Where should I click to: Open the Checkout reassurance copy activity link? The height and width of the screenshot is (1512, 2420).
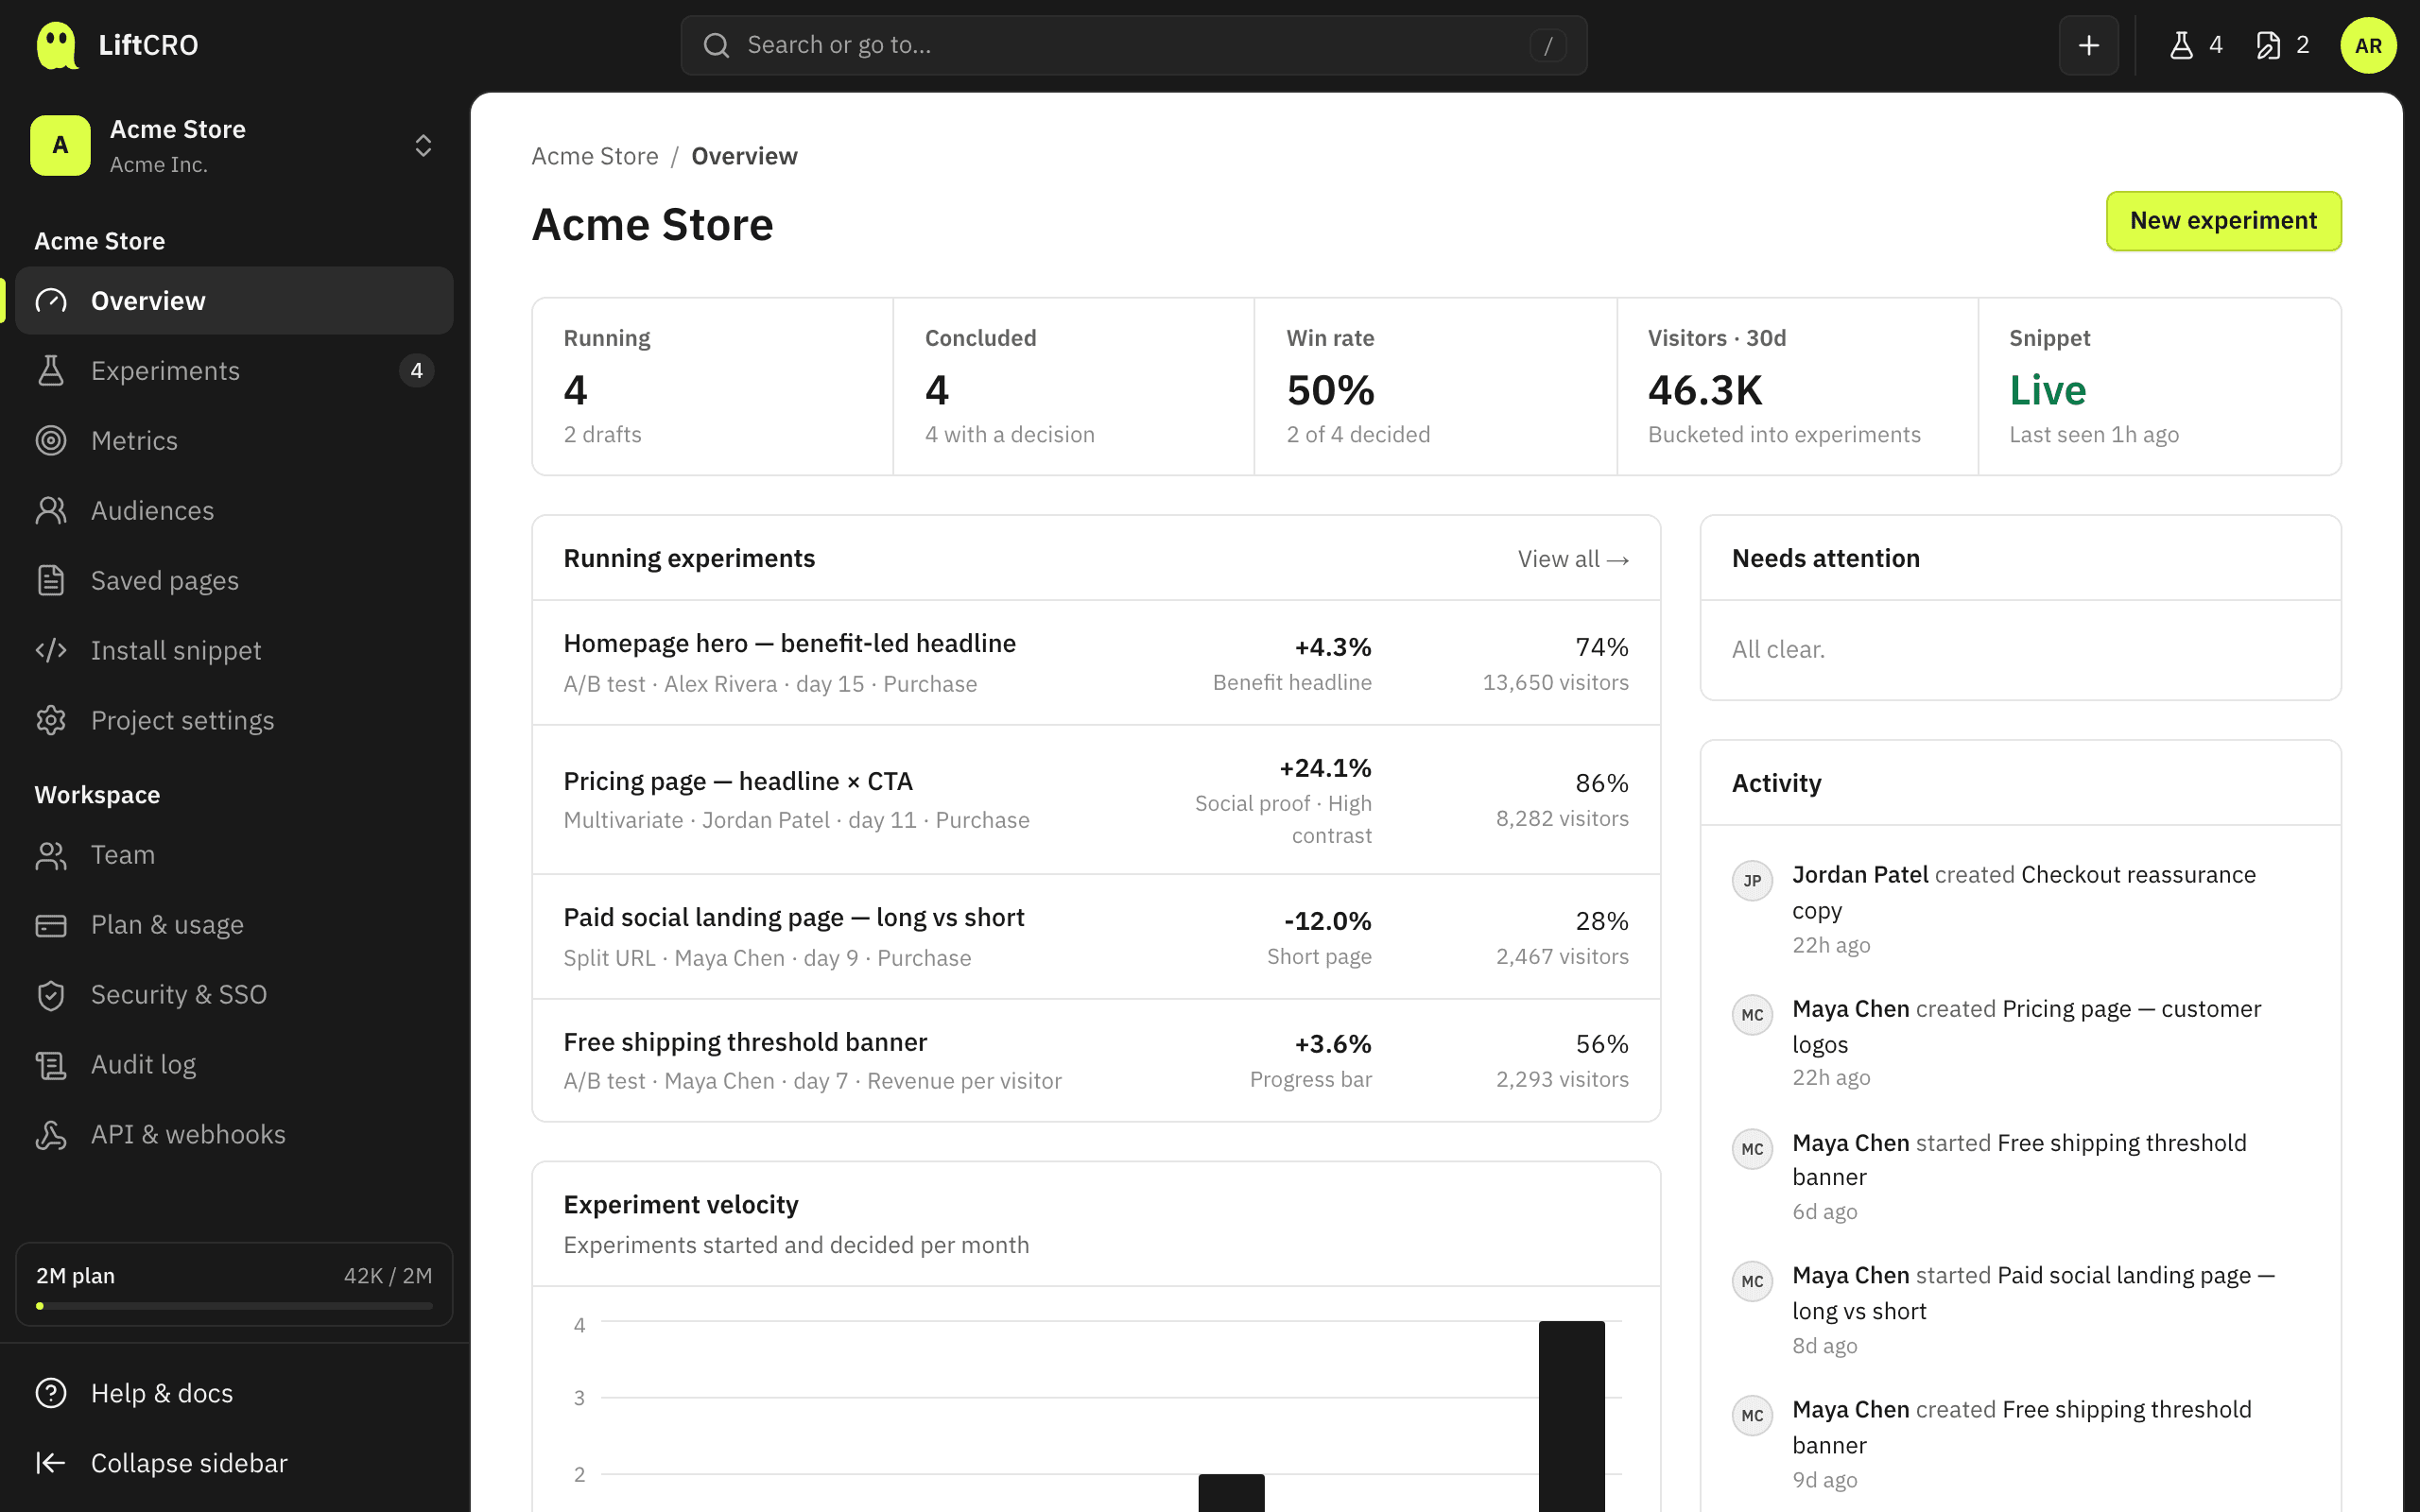[2023, 892]
